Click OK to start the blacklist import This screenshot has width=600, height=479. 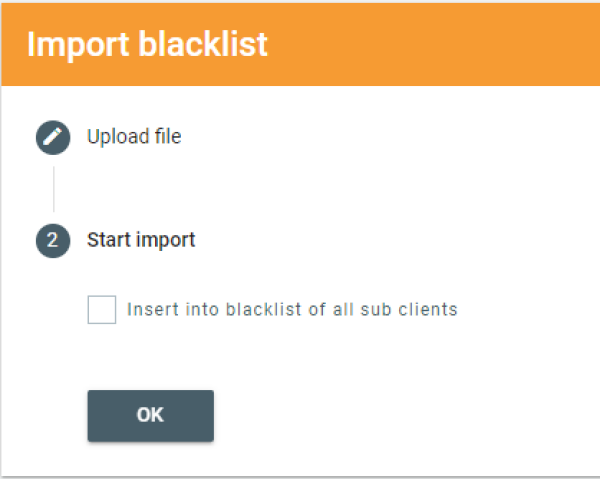pyautogui.click(x=150, y=415)
